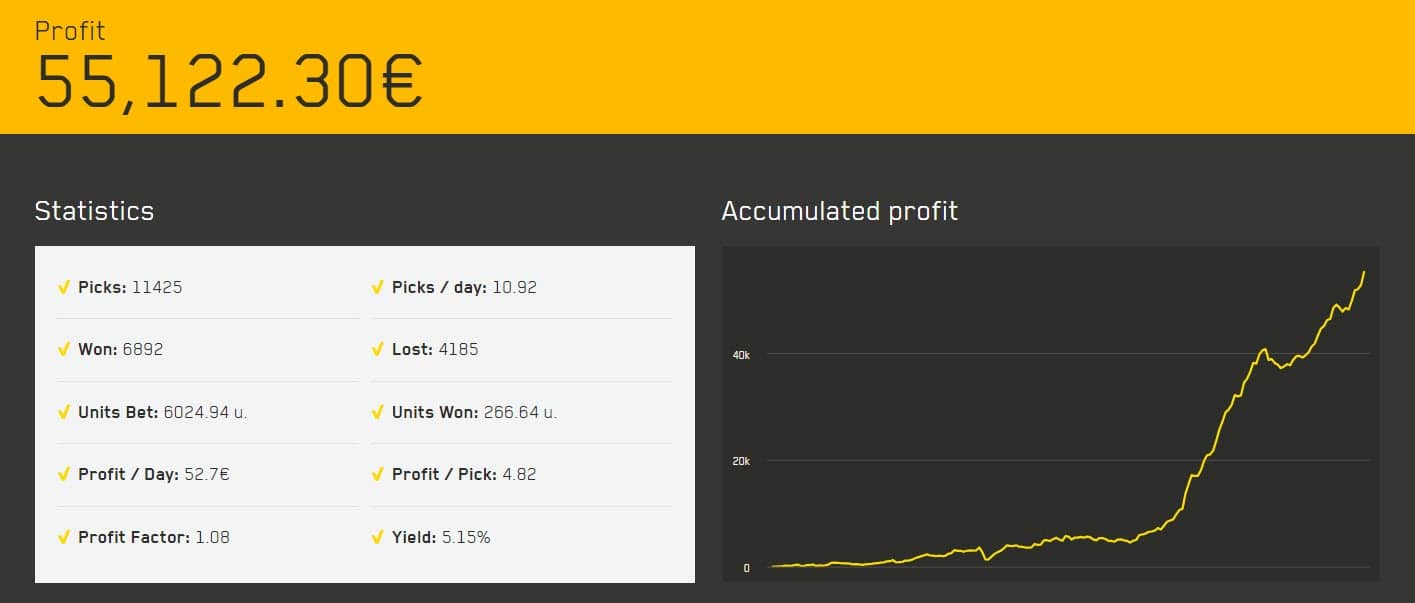Click the 20k axis label on chart

coord(741,461)
